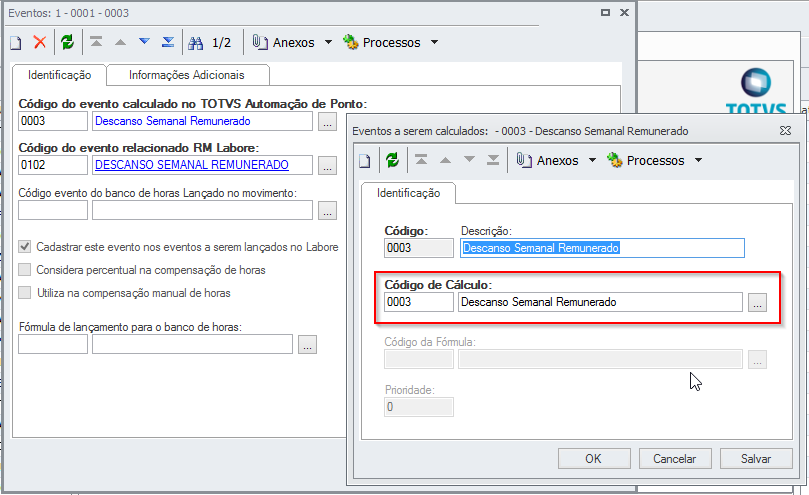Click New record icon in Eventos toolbar
Screen dimensions: 809x495
pyautogui.click(x=16, y=43)
